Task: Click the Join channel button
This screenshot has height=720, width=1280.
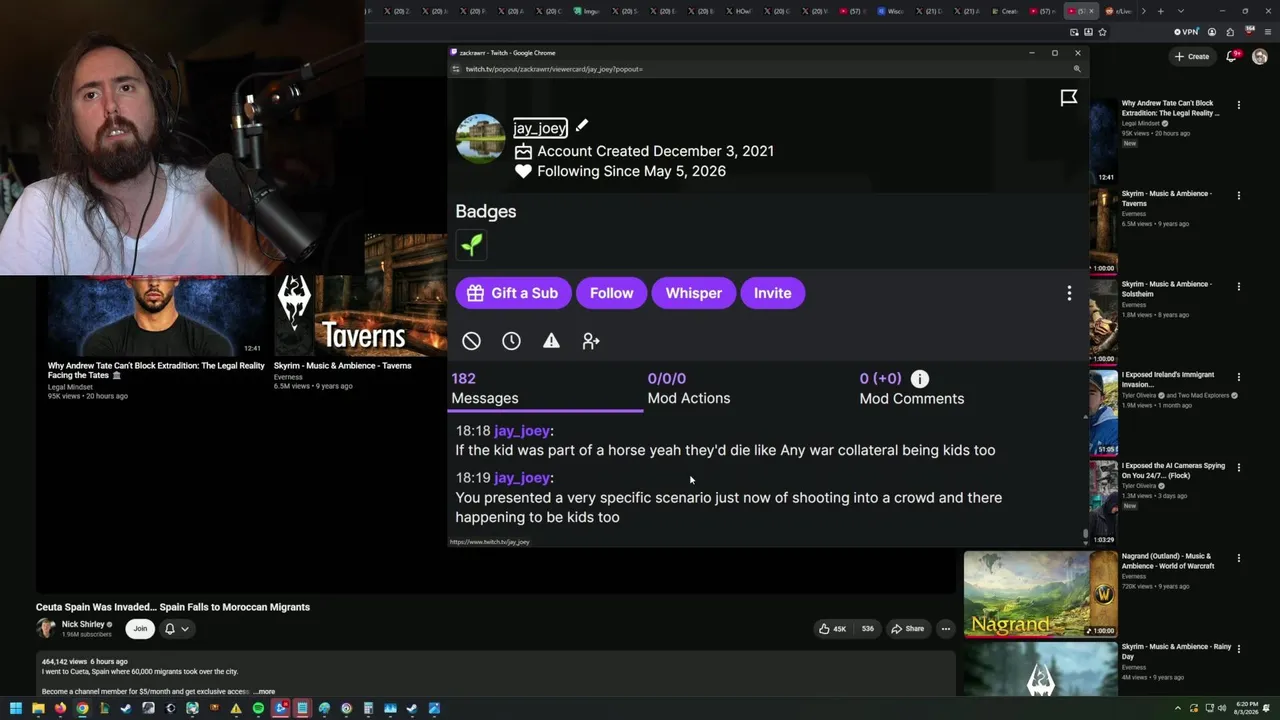Action: point(140,629)
